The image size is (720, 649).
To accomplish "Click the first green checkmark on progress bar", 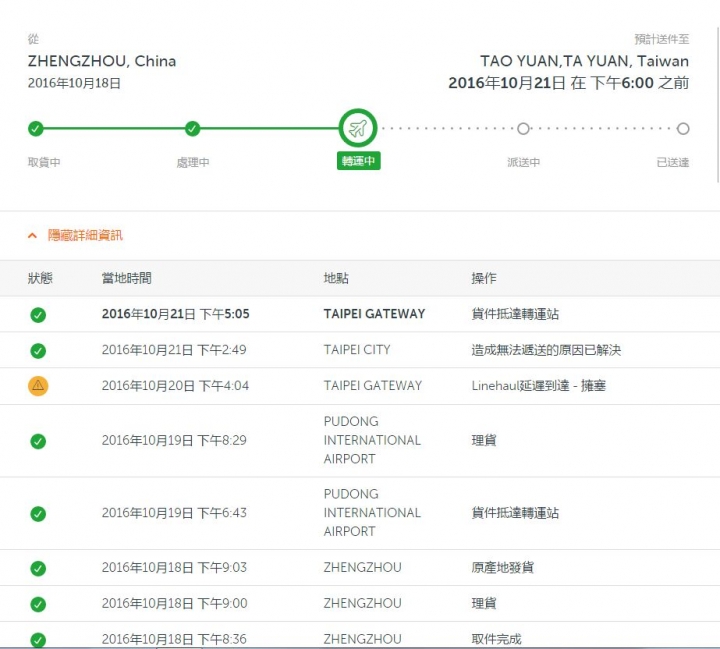I will point(35,129).
